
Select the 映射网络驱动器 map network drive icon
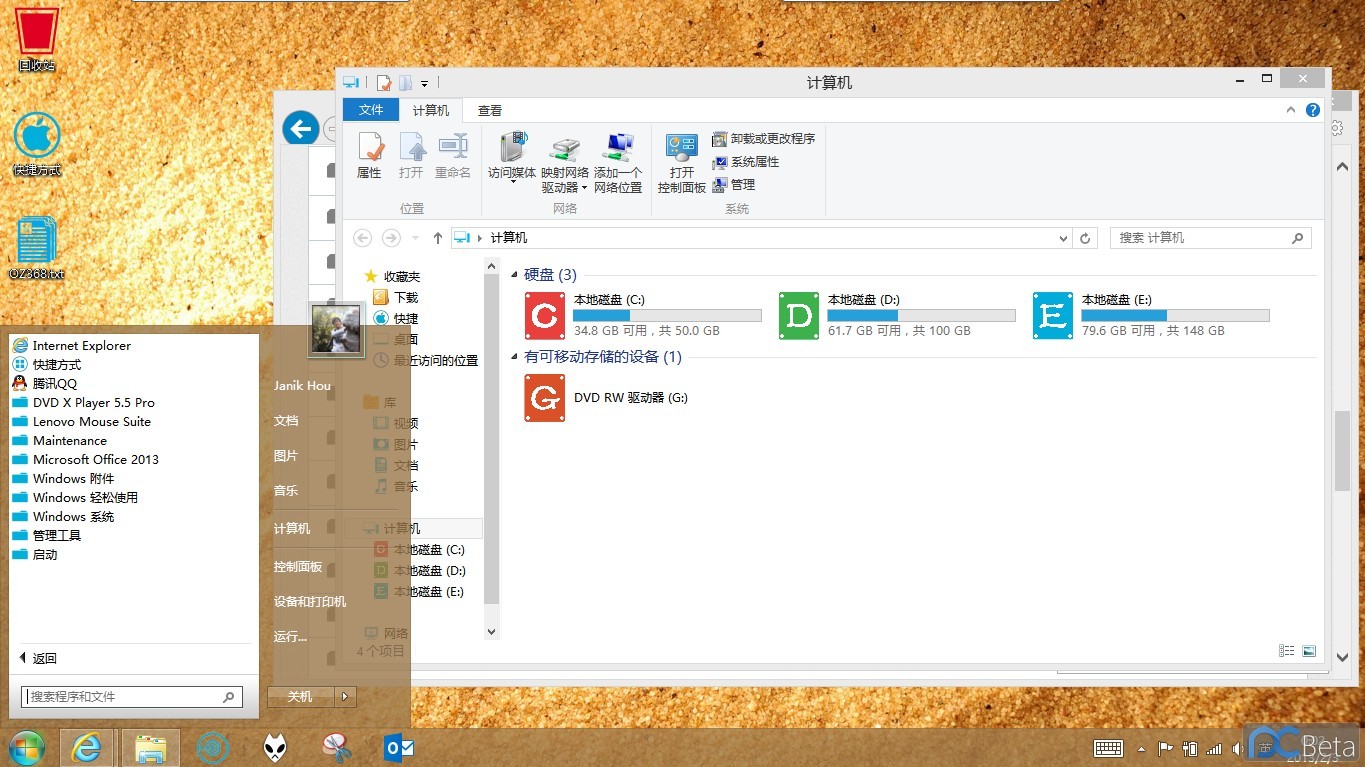(565, 164)
